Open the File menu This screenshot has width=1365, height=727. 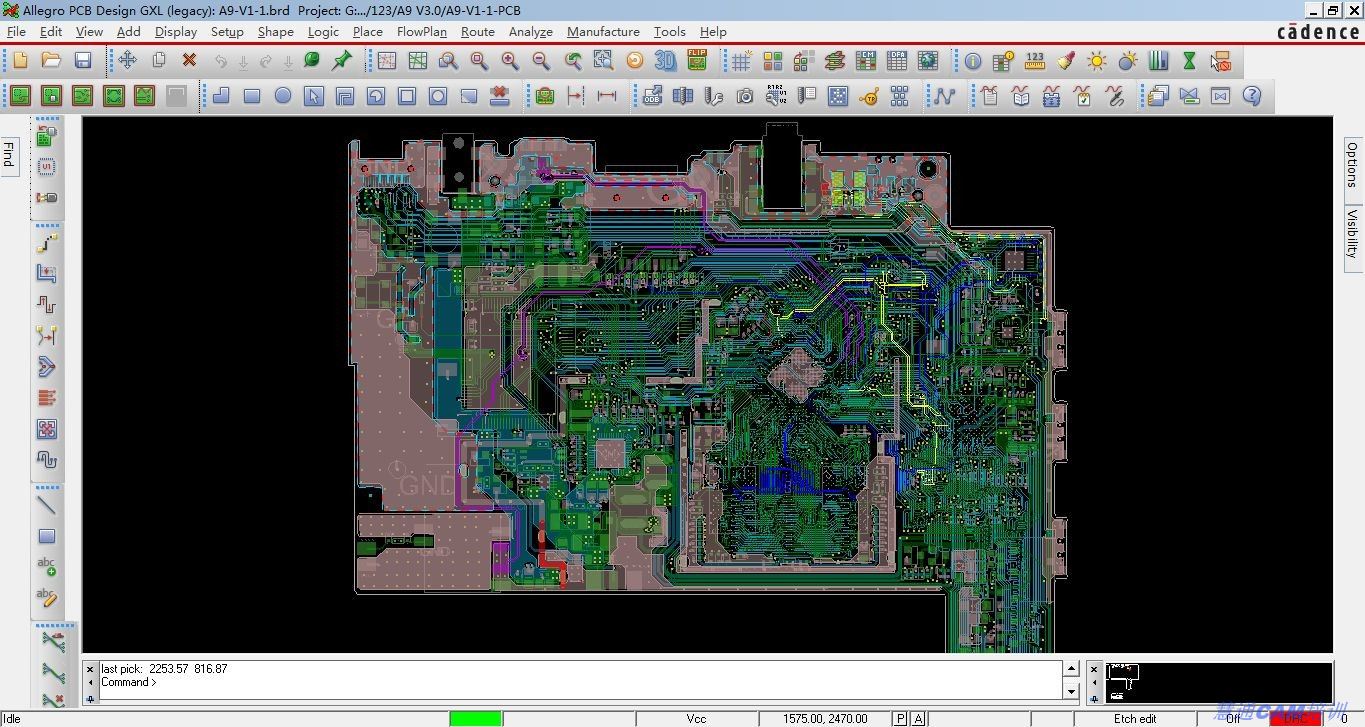(x=16, y=32)
